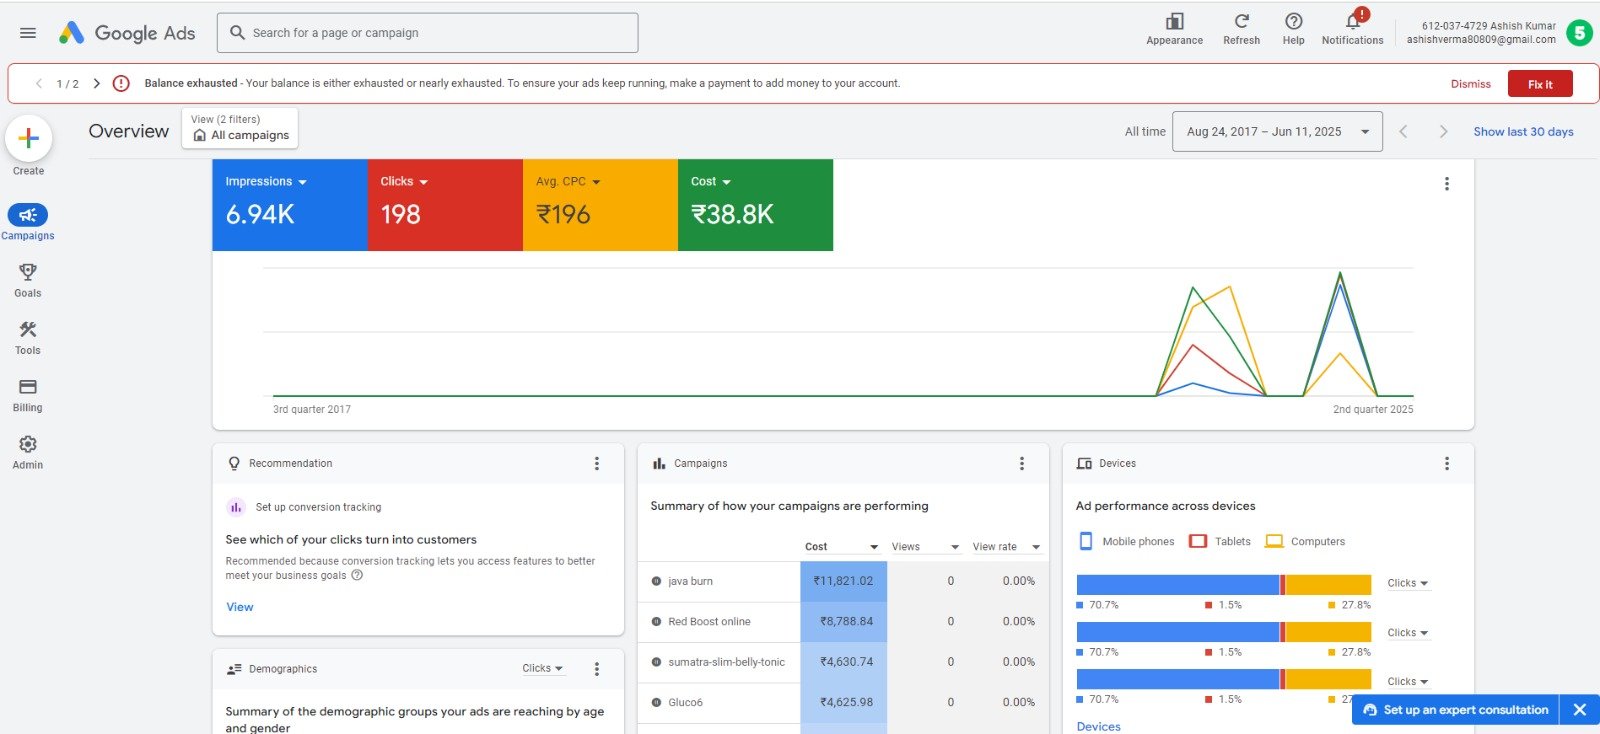Toggle the Tablets legend item
Viewport: 1600px width, 734px height.
1220,541
